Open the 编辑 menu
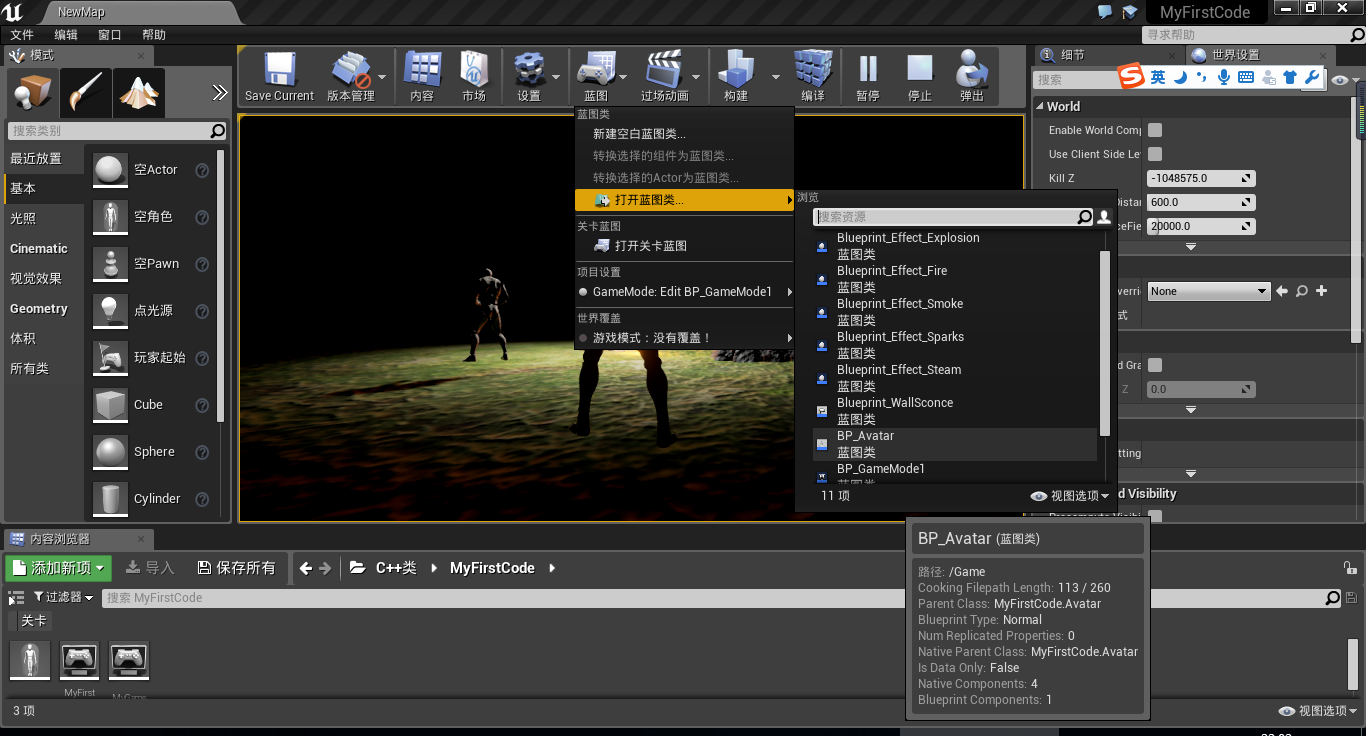 click(66, 35)
